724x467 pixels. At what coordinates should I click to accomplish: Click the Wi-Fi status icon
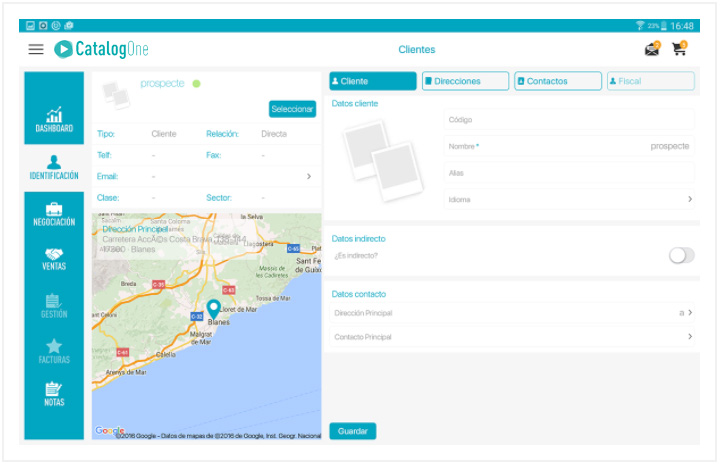coord(640,25)
